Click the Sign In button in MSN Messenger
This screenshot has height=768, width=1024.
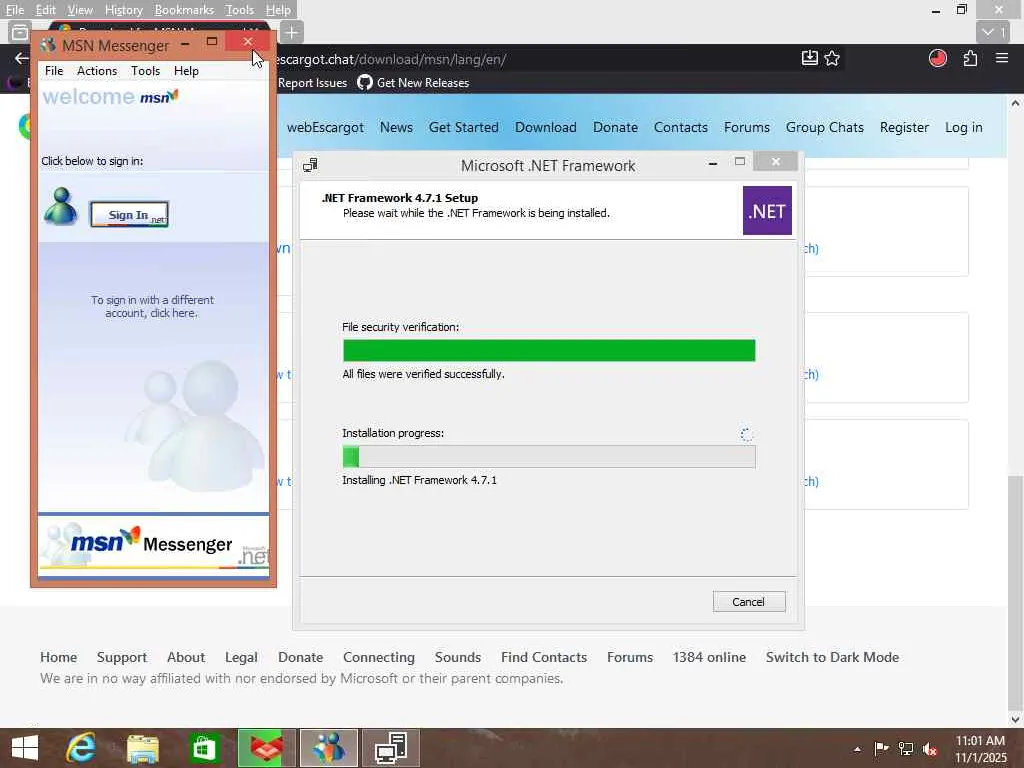coord(129,214)
